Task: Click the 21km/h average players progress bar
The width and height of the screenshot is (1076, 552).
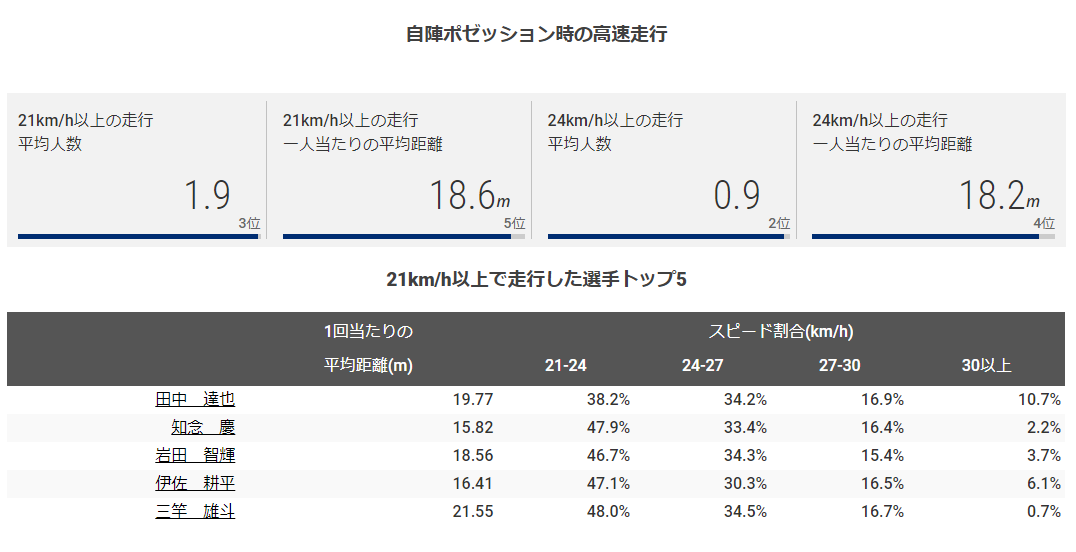Action: point(138,237)
